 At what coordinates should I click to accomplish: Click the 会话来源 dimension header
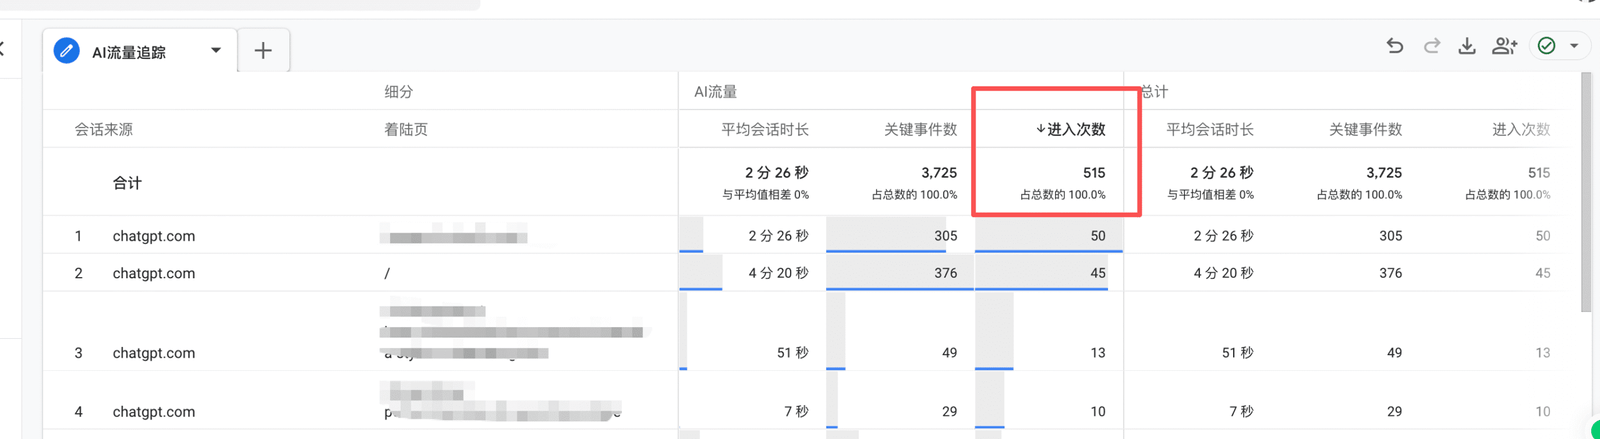coord(104,129)
